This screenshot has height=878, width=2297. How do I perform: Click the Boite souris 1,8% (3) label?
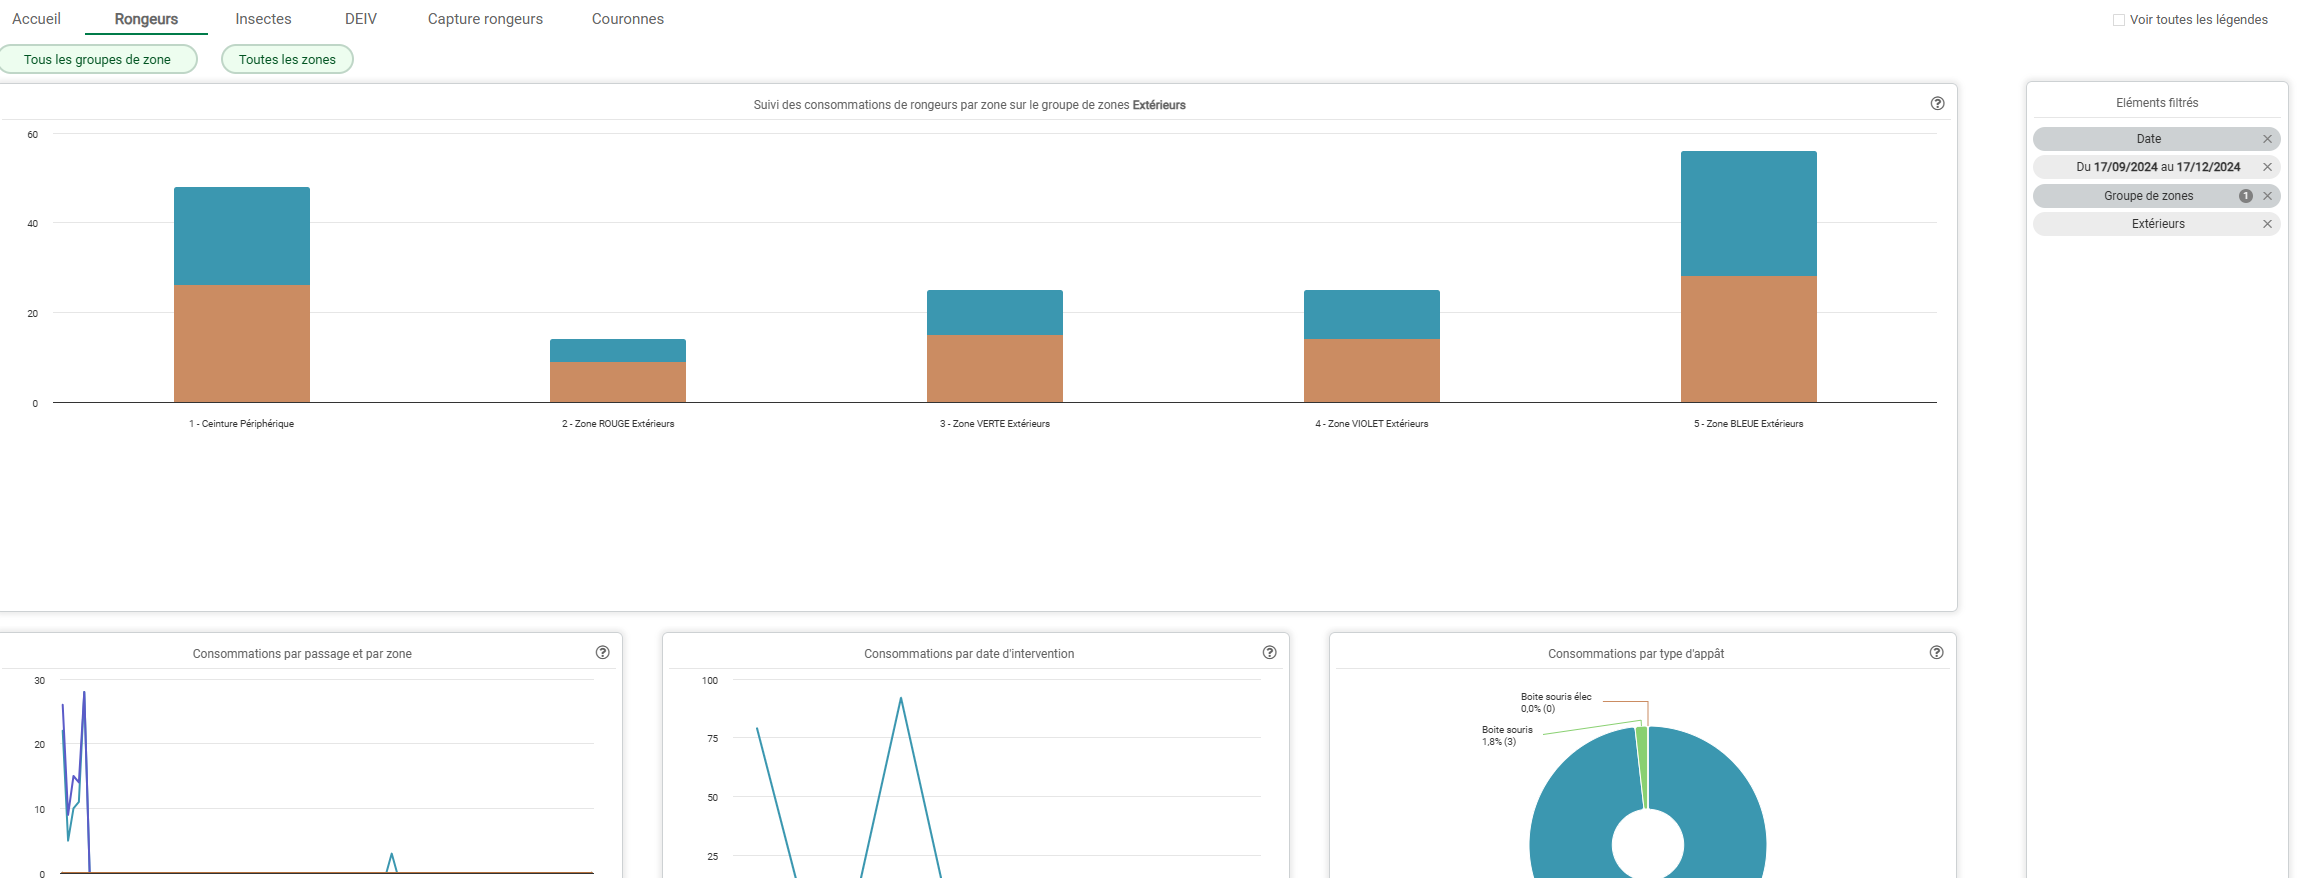coord(1507,736)
